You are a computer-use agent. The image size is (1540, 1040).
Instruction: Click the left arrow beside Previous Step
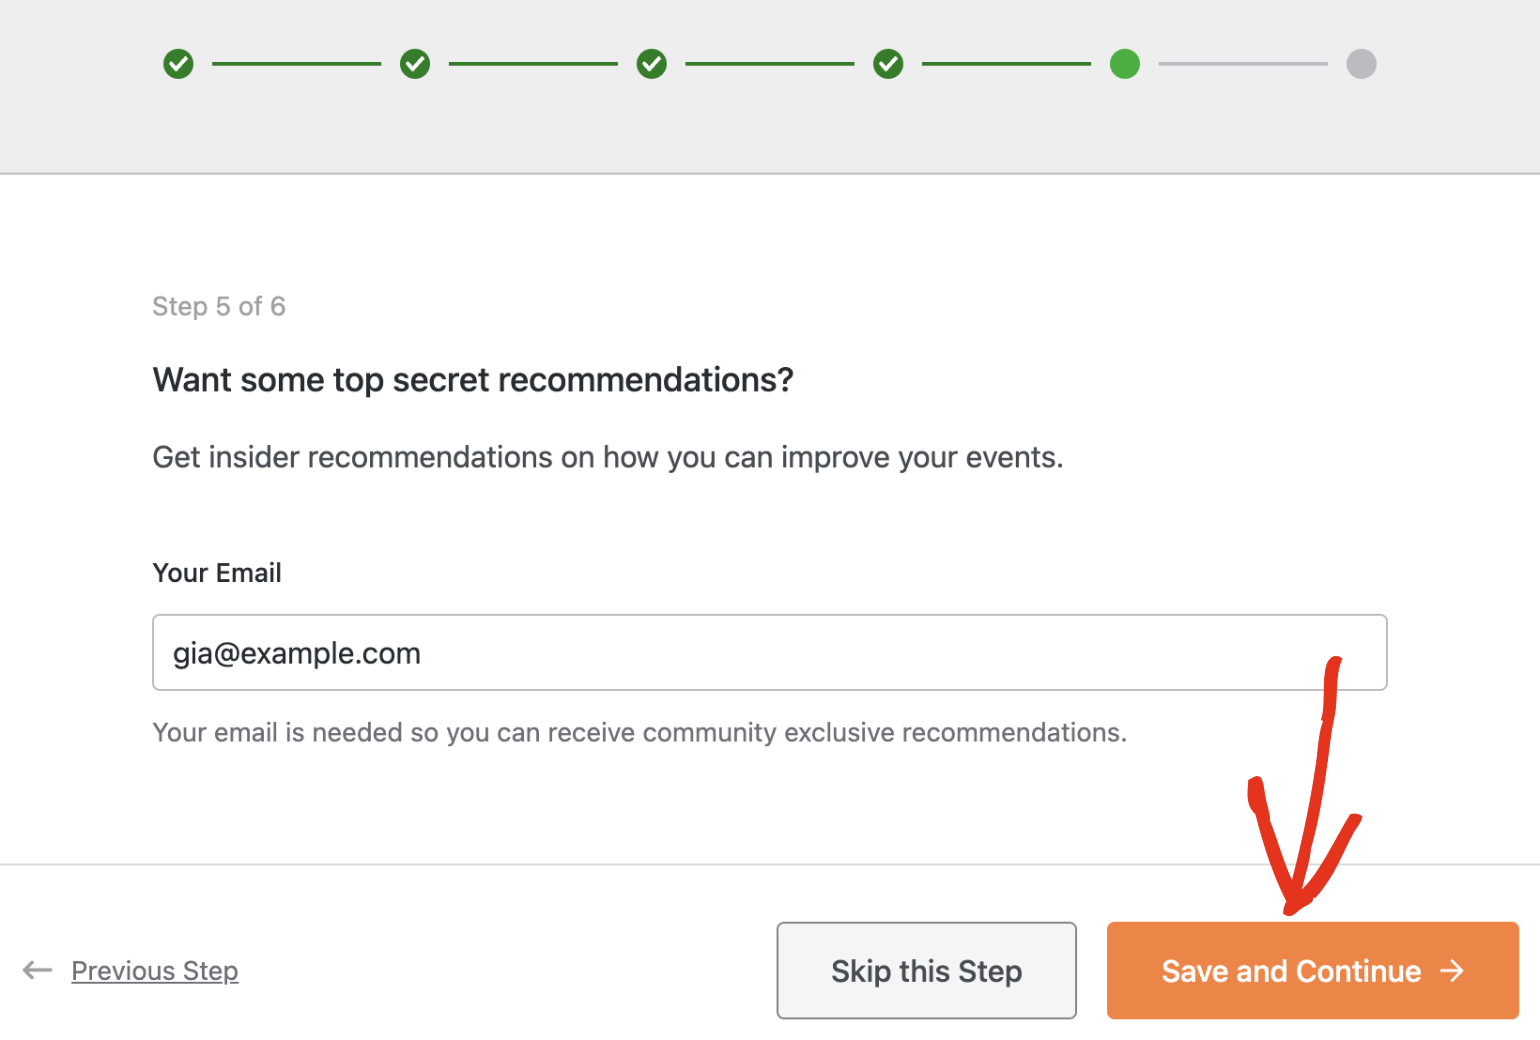[x=37, y=970]
